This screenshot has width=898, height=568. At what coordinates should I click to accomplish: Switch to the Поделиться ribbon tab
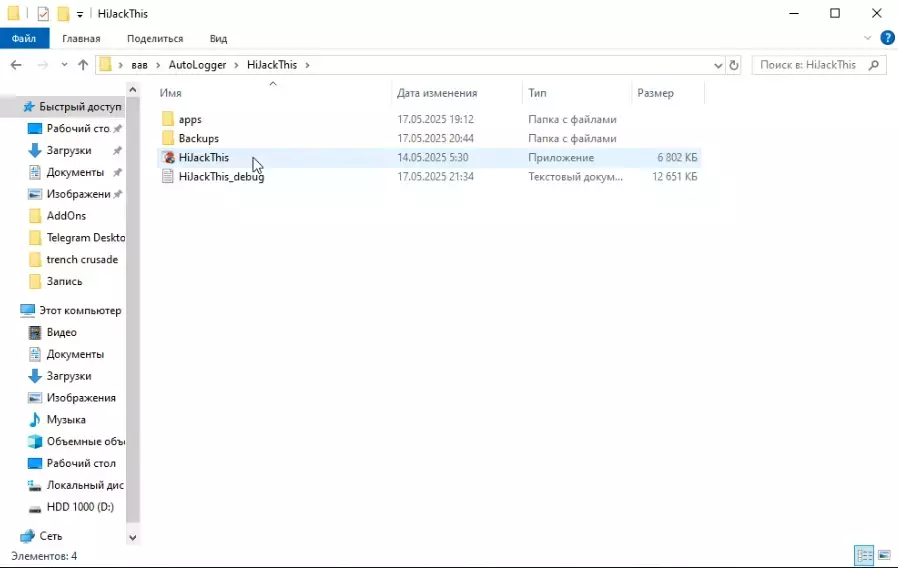[155, 38]
